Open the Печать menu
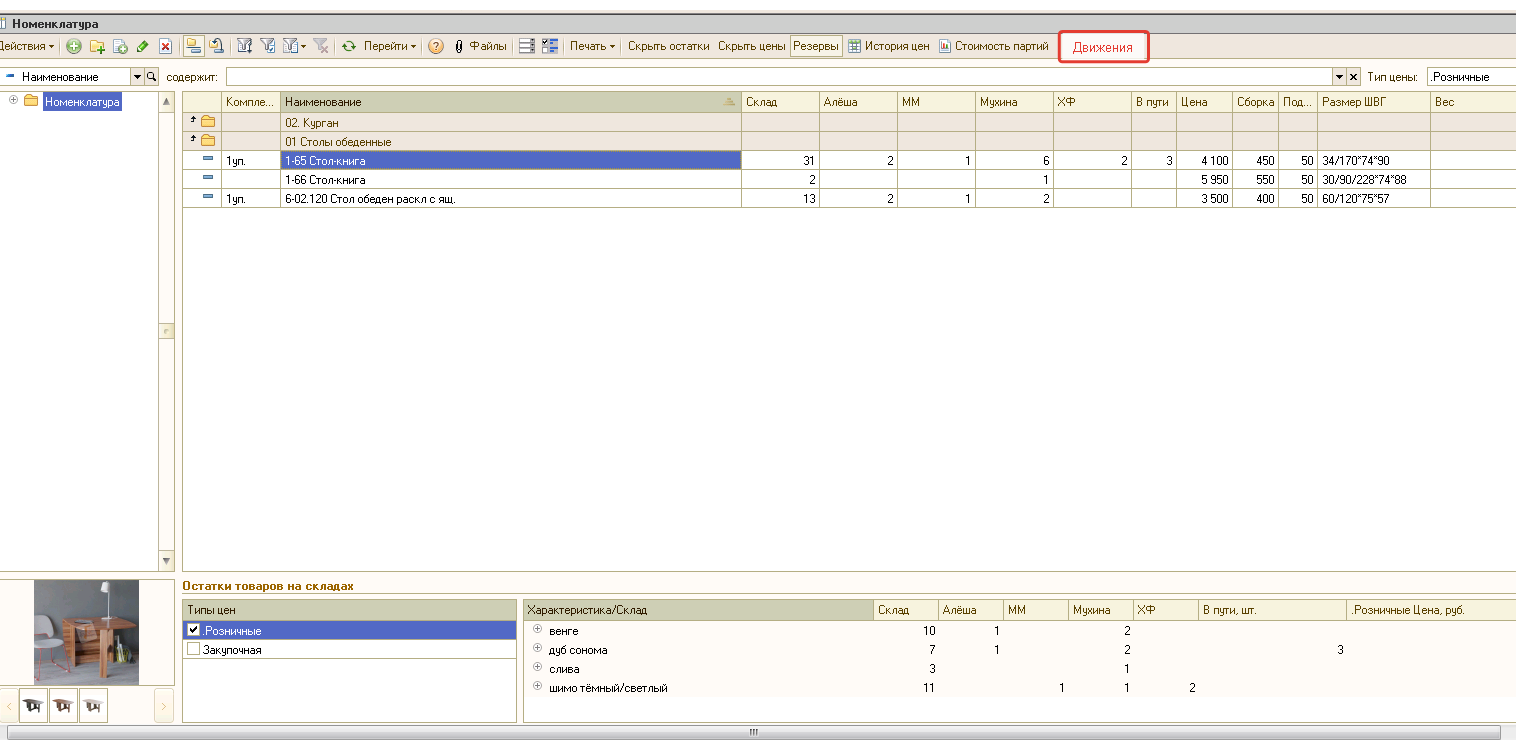The image size is (1516, 740). click(592, 46)
